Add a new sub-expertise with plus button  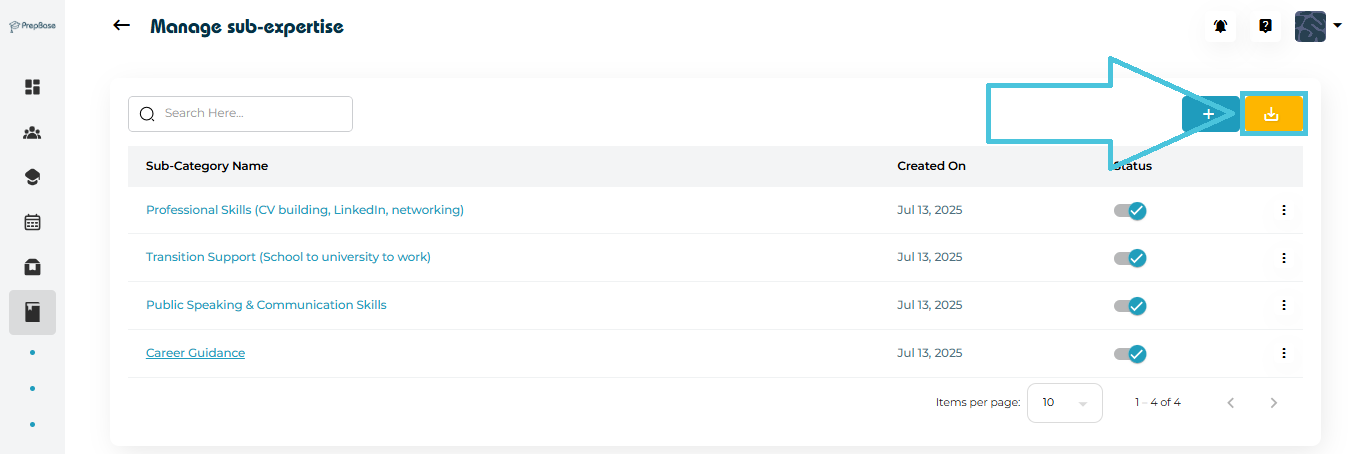click(x=1208, y=114)
